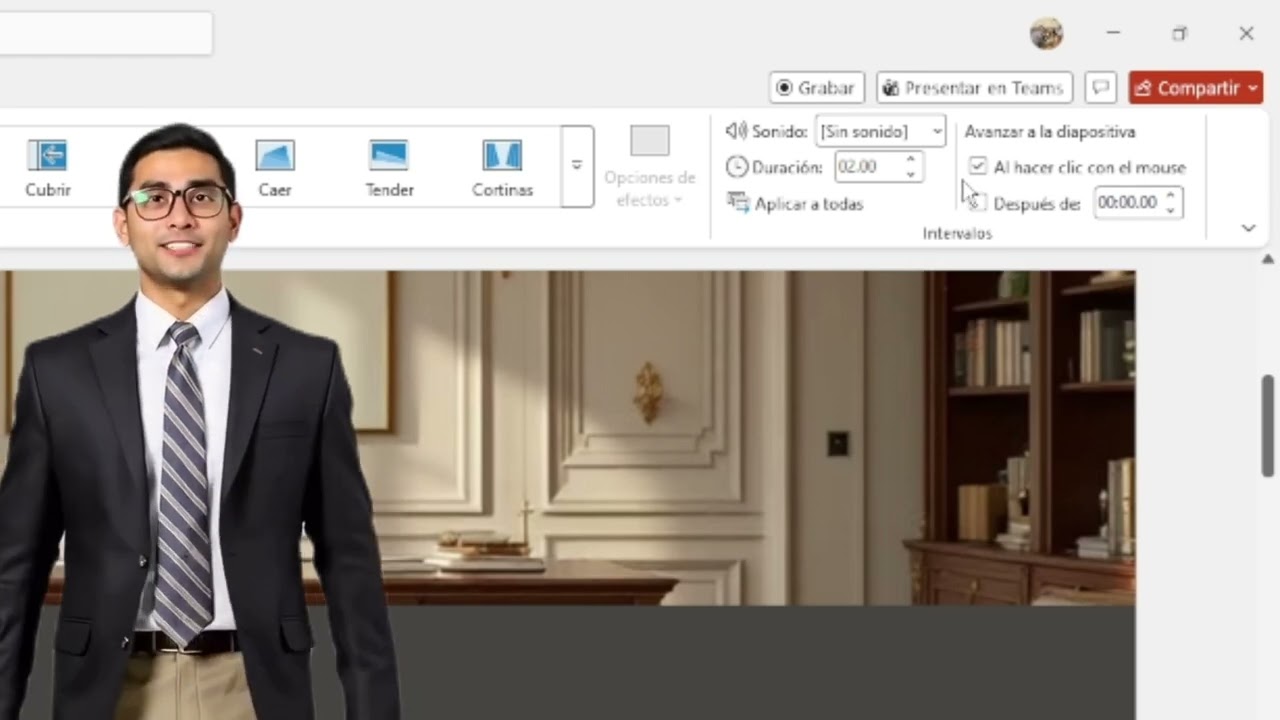Image resolution: width=1280 pixels, height=720 pixels.
Task: Click the Grabar button
Action: click(x=816, y=88)
